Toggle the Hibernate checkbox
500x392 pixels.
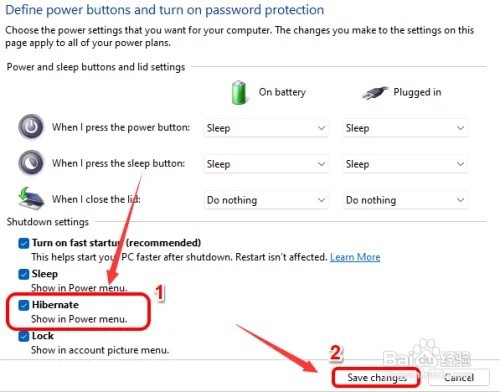point(24,305)
